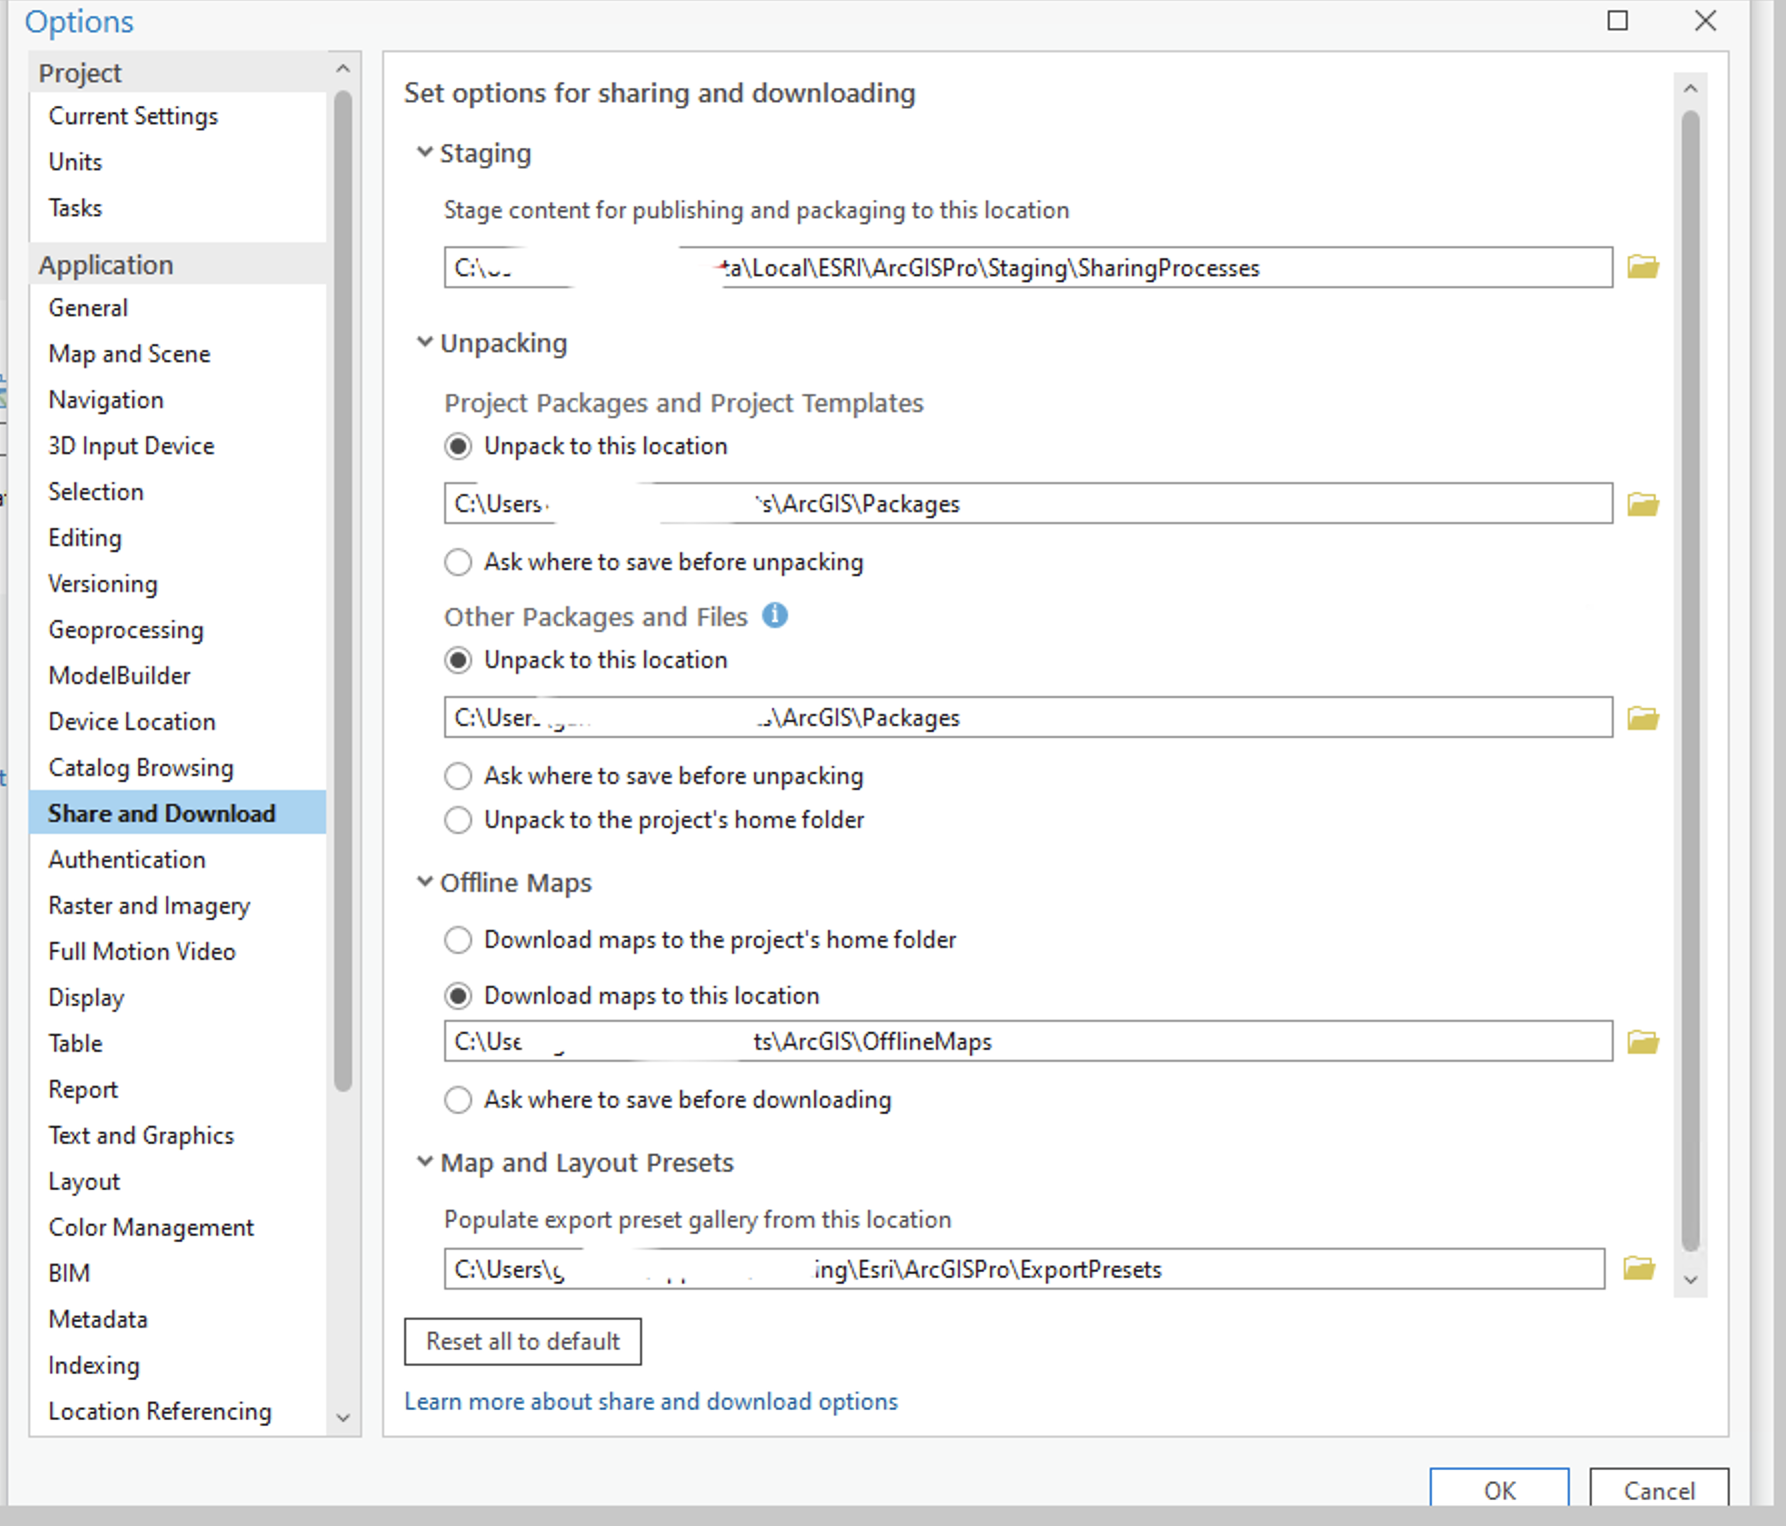Open folder browser for Offline Maps location
1786x1526 pixels.
pos(1642,1042)
